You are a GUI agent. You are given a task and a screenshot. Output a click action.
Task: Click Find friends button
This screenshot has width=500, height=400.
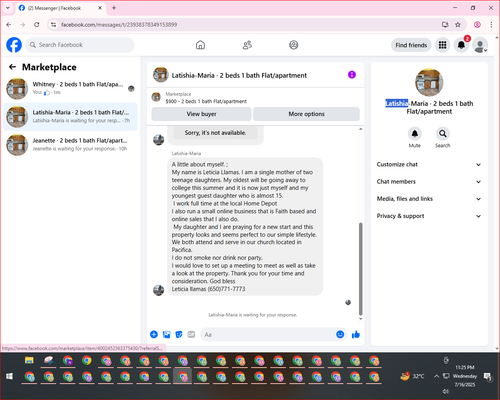pyautogui.click(x=411, y=45)
